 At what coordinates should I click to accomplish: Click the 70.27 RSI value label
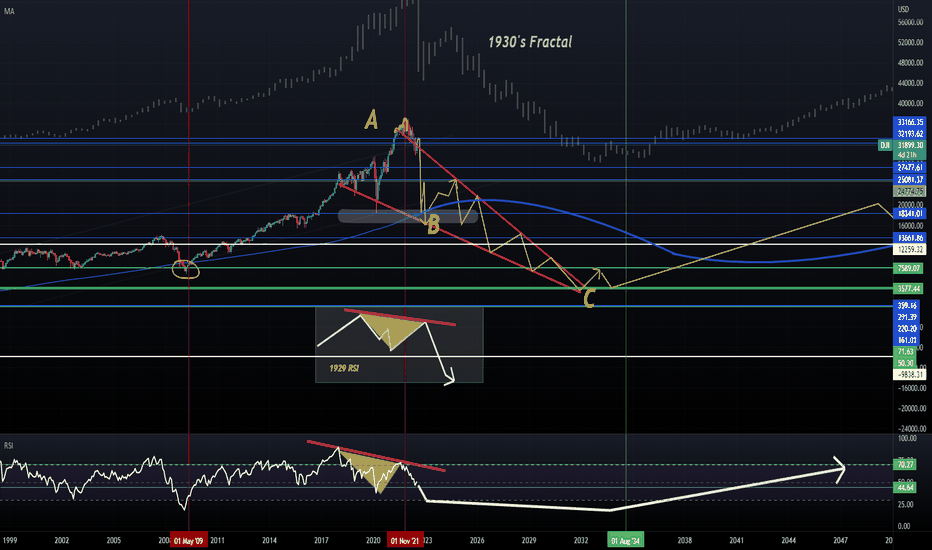905,464
